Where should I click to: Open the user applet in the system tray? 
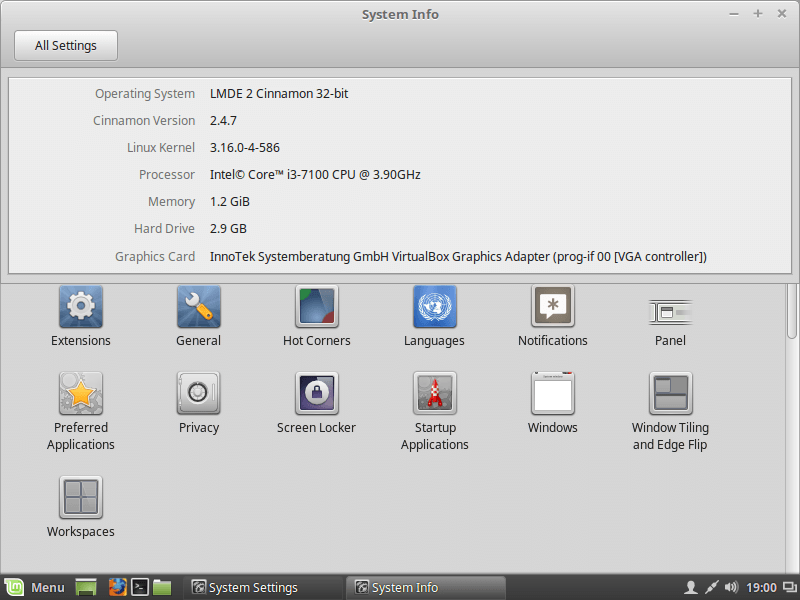point(691,587)
